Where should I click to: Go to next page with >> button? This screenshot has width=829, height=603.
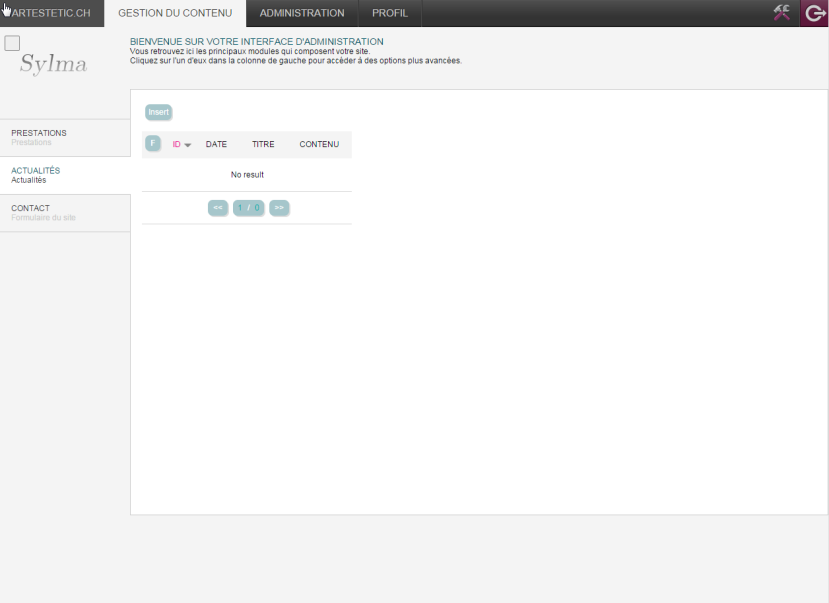pos(279,208)
